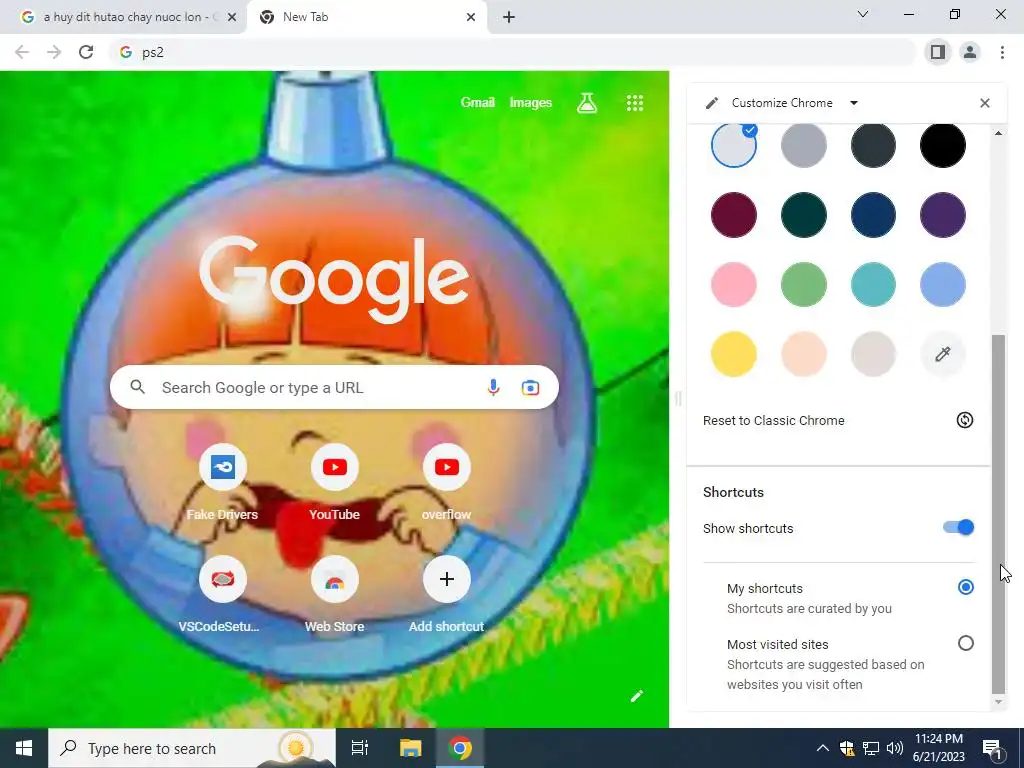
Task: Choose the light blue color swatch
Action: (942, 284)
